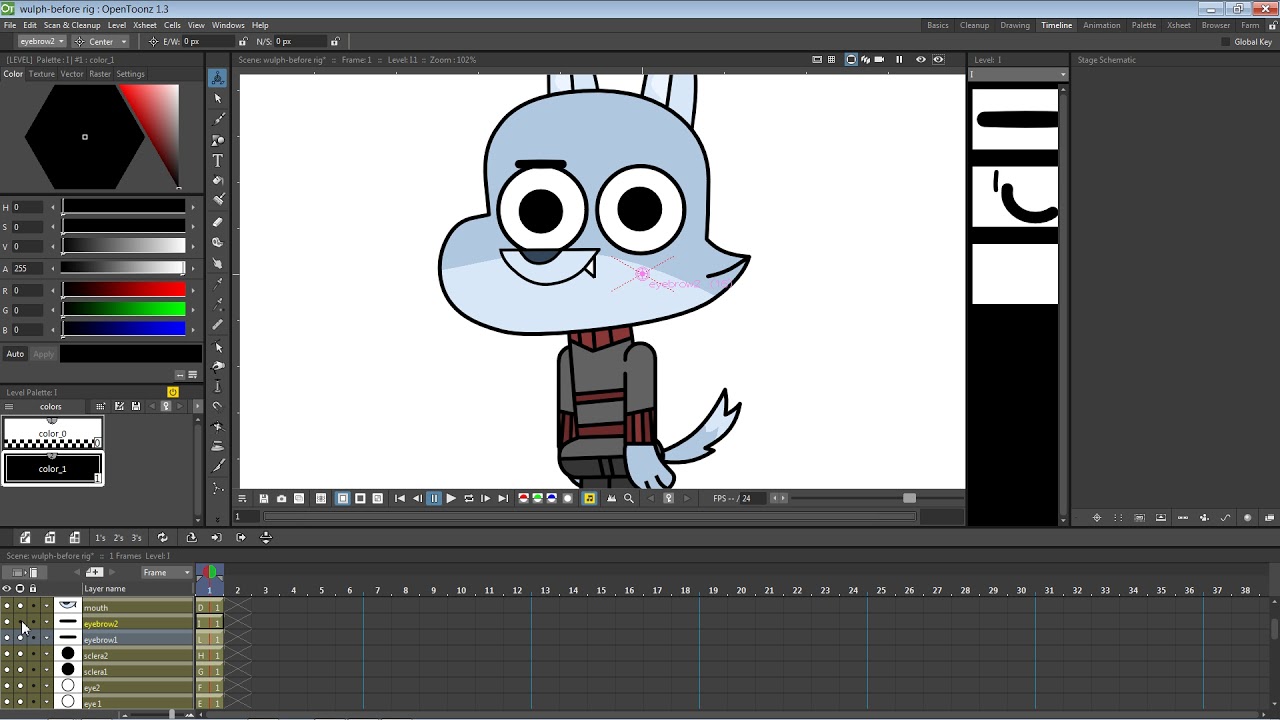Toggle preview visibility of eyebrow2 layer
Screen dimensions: 1280x720
[7, 623]
